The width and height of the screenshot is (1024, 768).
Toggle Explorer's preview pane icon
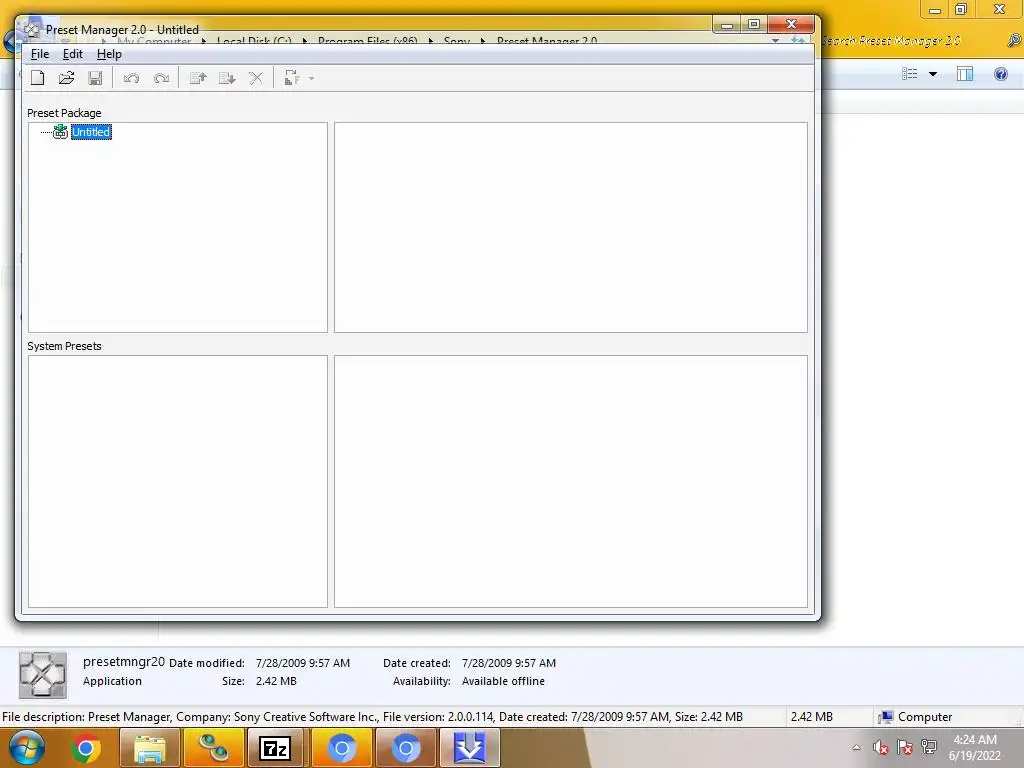click(965, 74)
